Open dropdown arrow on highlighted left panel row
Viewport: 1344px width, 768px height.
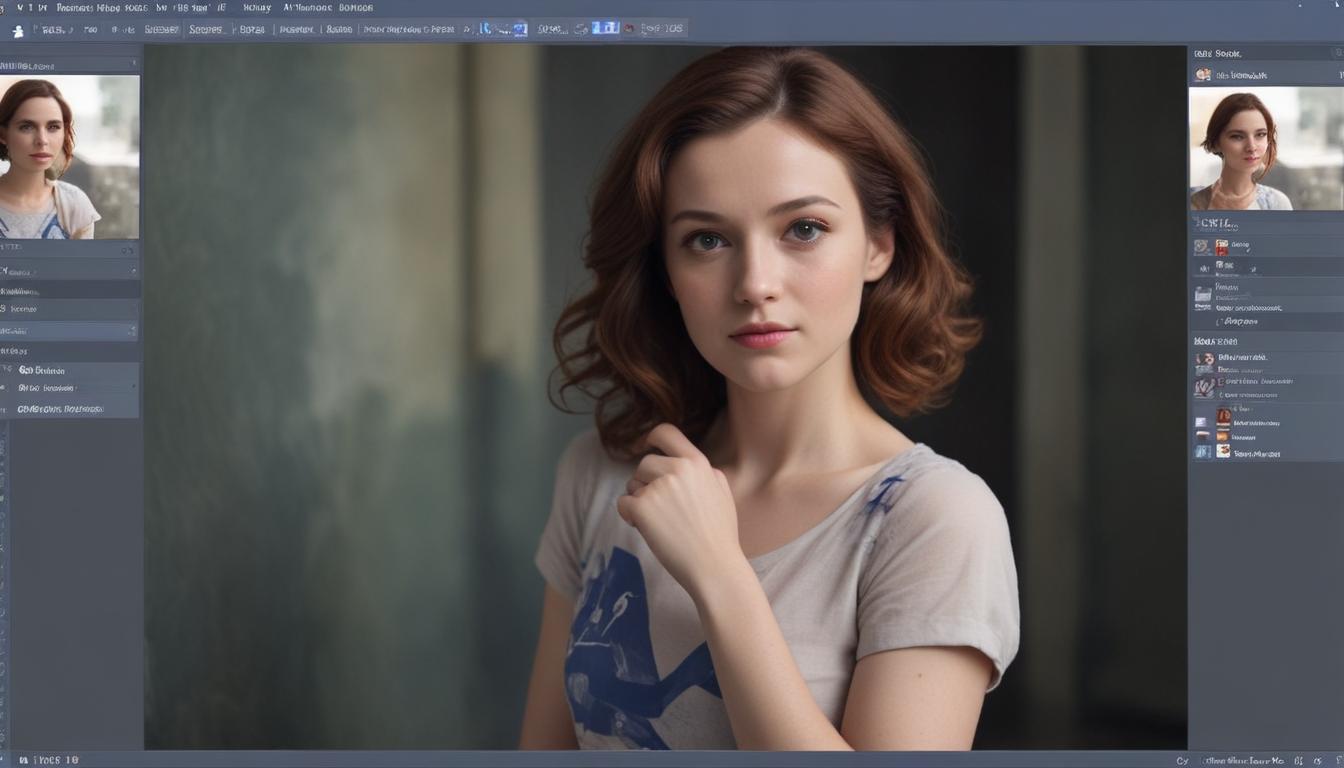coord(132,330)
